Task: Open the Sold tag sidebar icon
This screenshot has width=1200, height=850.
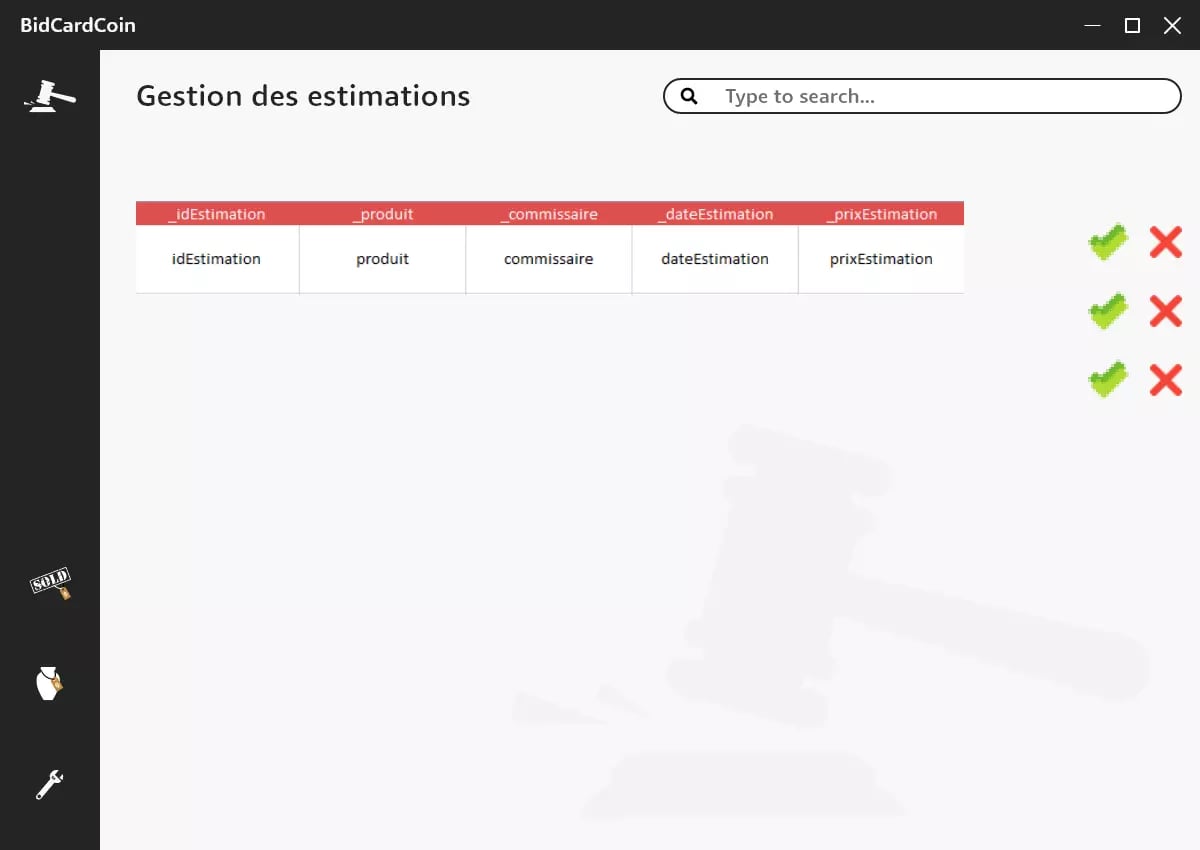Action: click(50, 584)
